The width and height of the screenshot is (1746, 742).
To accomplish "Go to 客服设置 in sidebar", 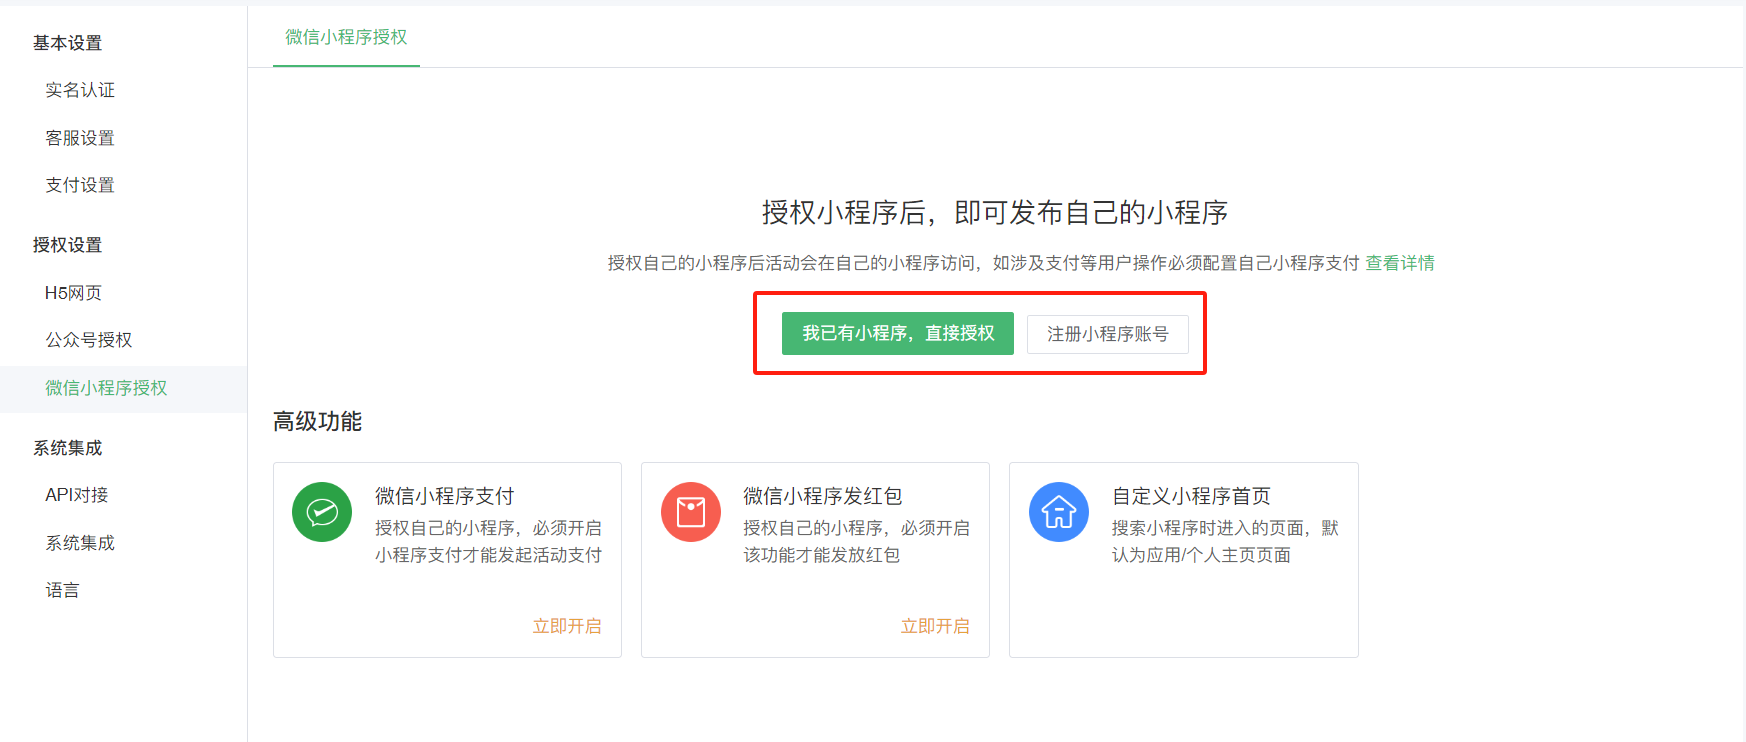I will pos(80,138).
